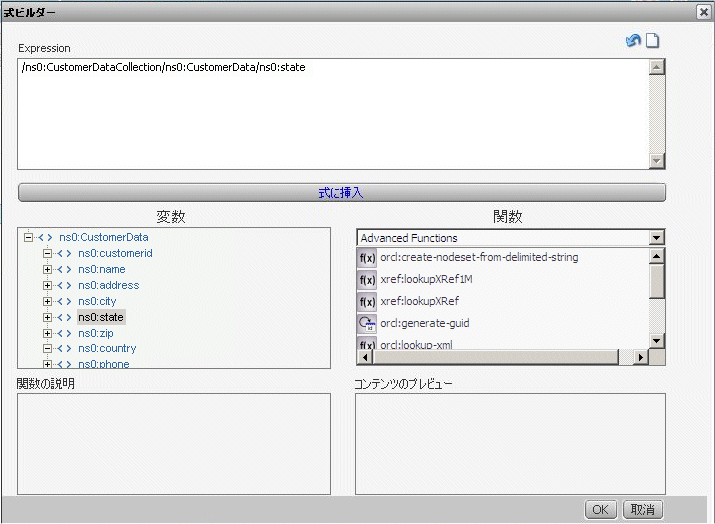Screen dimensions: 715x524
Task: Select ns0:country tree item
Action: pos(107,348)
